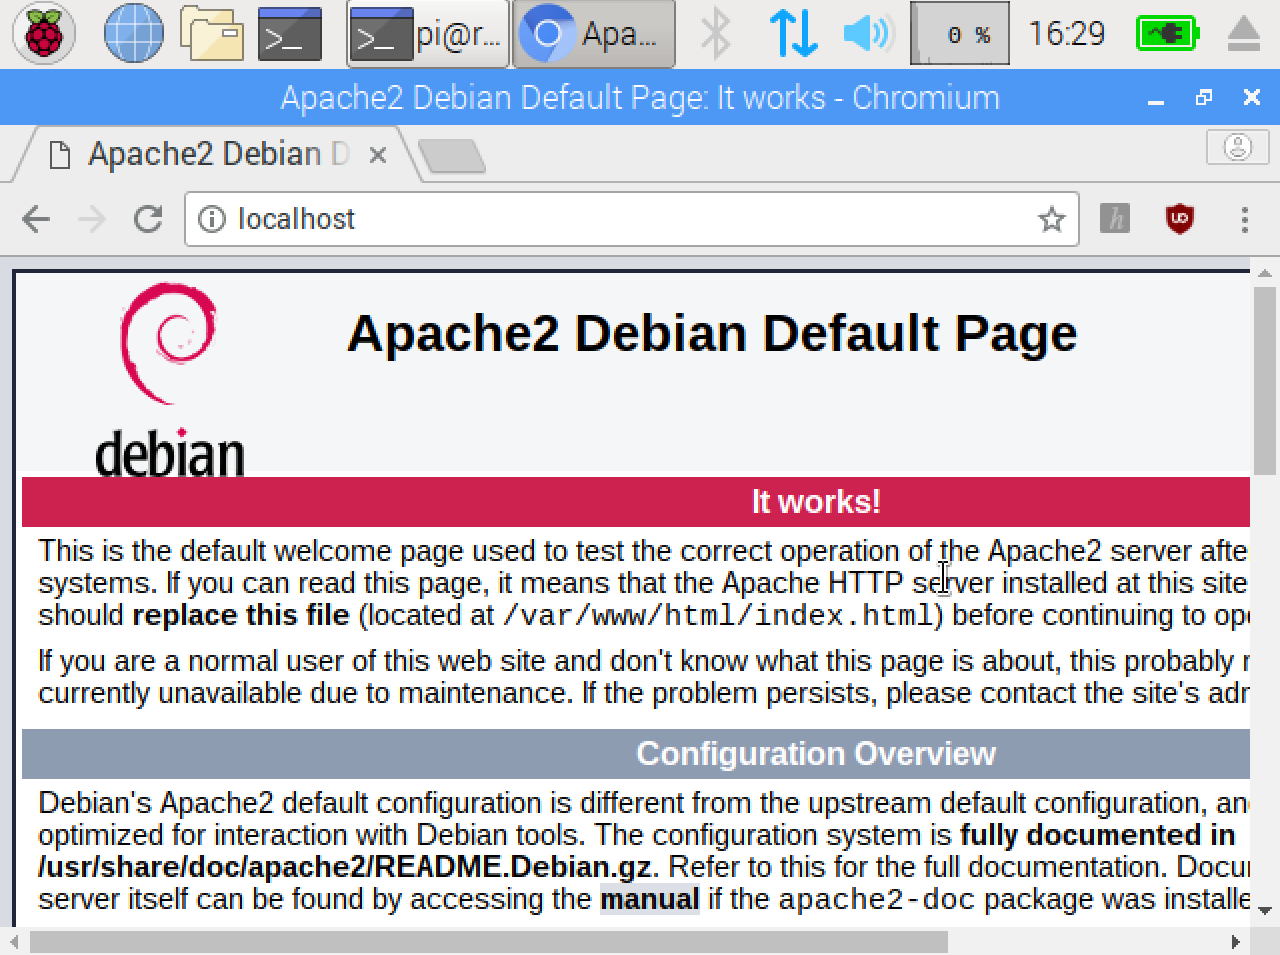
Task: Restore the Chromium window size
Action: click(x=1204, y=97)
